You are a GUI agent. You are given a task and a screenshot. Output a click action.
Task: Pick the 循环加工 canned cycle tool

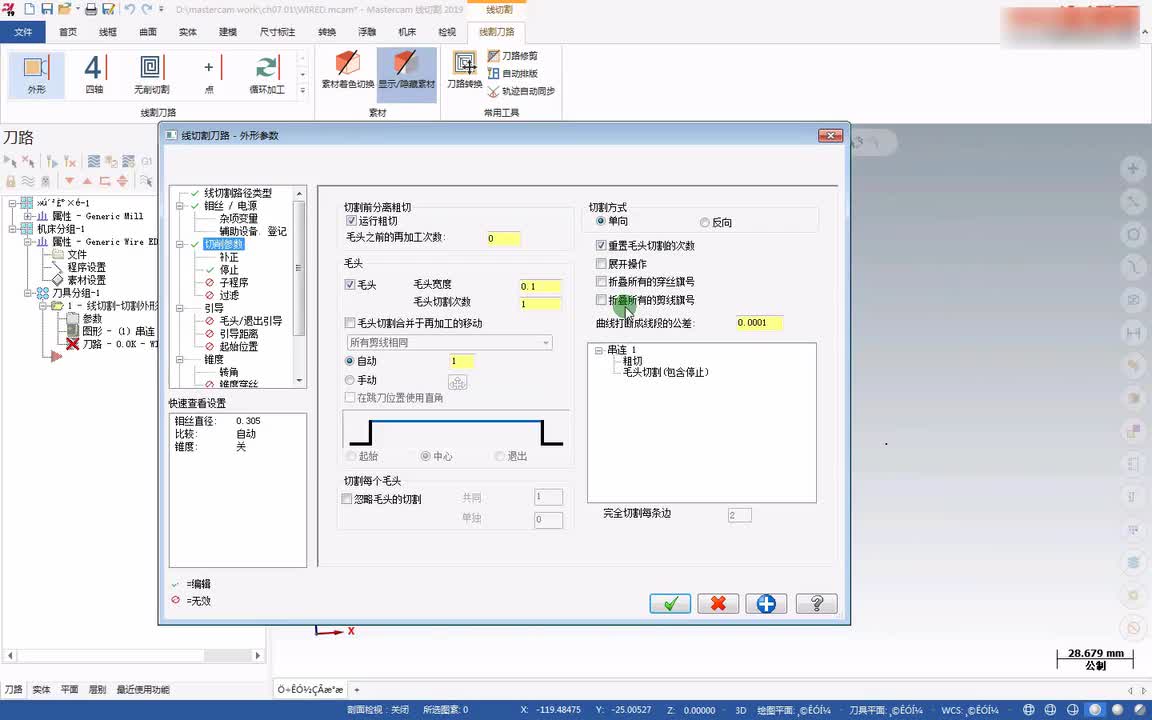pyautogui.click(x=267, y=75)
